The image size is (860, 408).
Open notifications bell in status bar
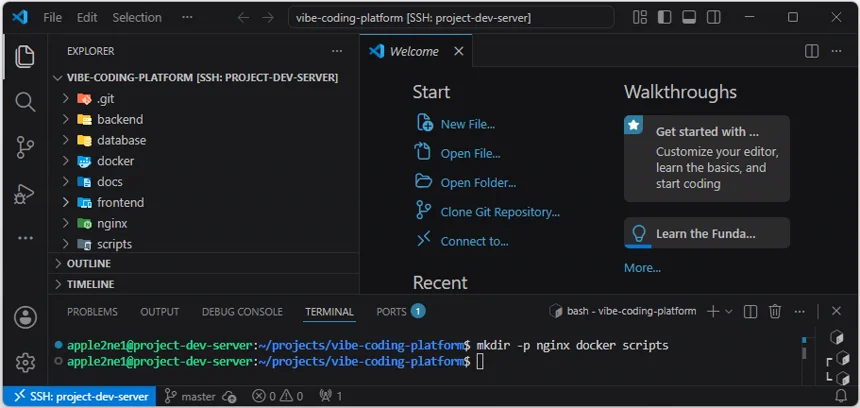point(841,396)
